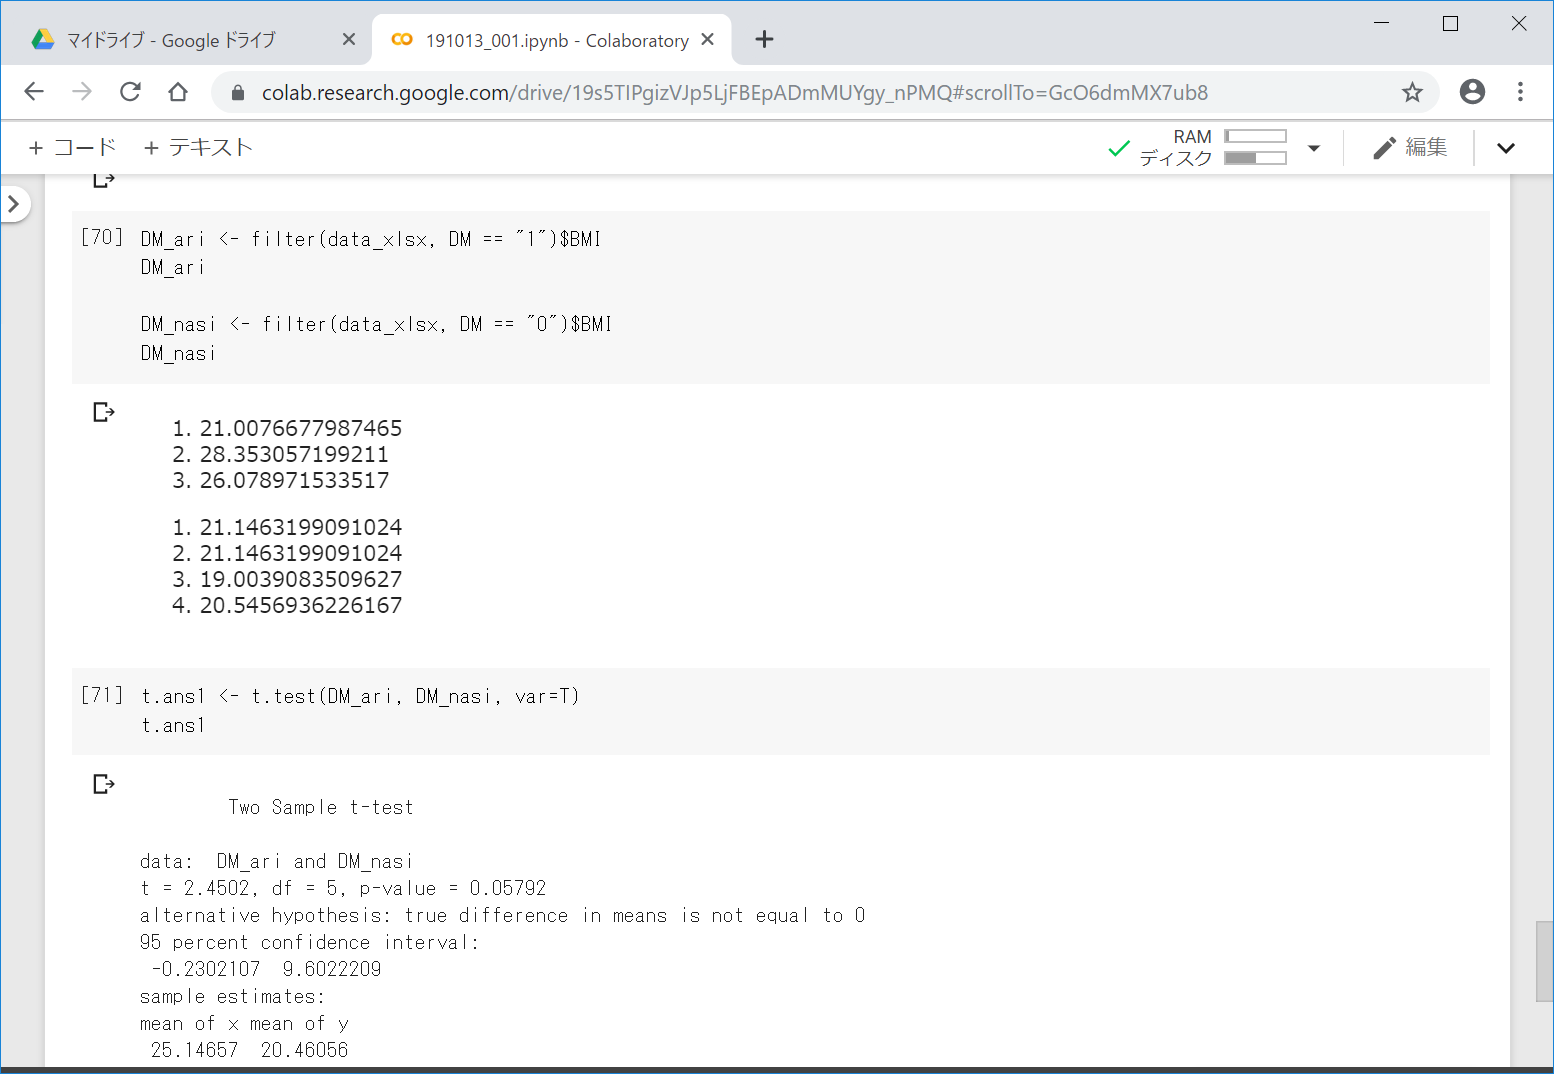Navigate back with the back arrow
Screen dimensions: 1554x1074
pos(34,92)
